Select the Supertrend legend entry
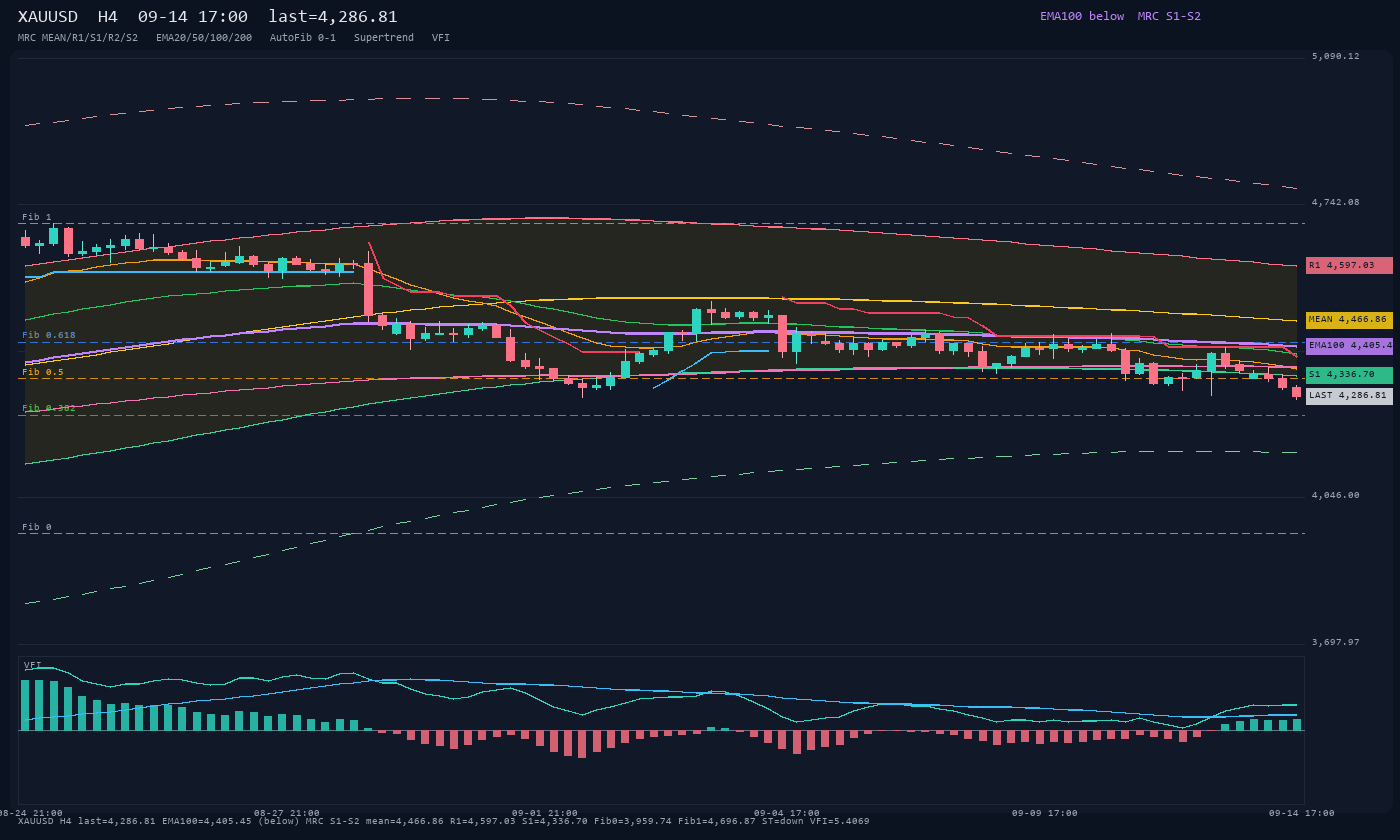 point(384,38)
